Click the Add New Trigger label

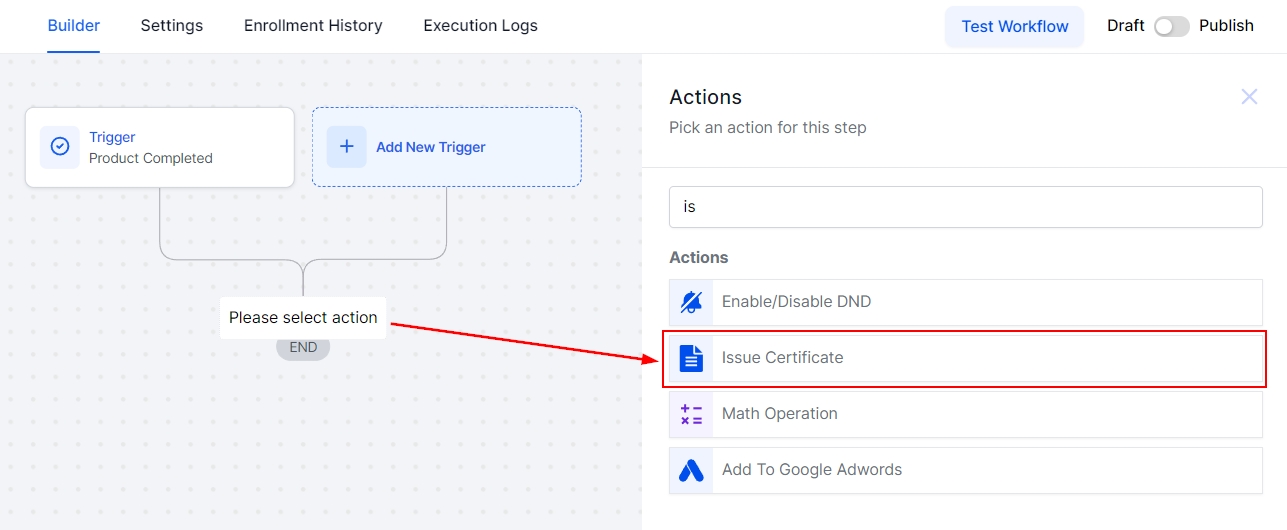coord(430,147)
